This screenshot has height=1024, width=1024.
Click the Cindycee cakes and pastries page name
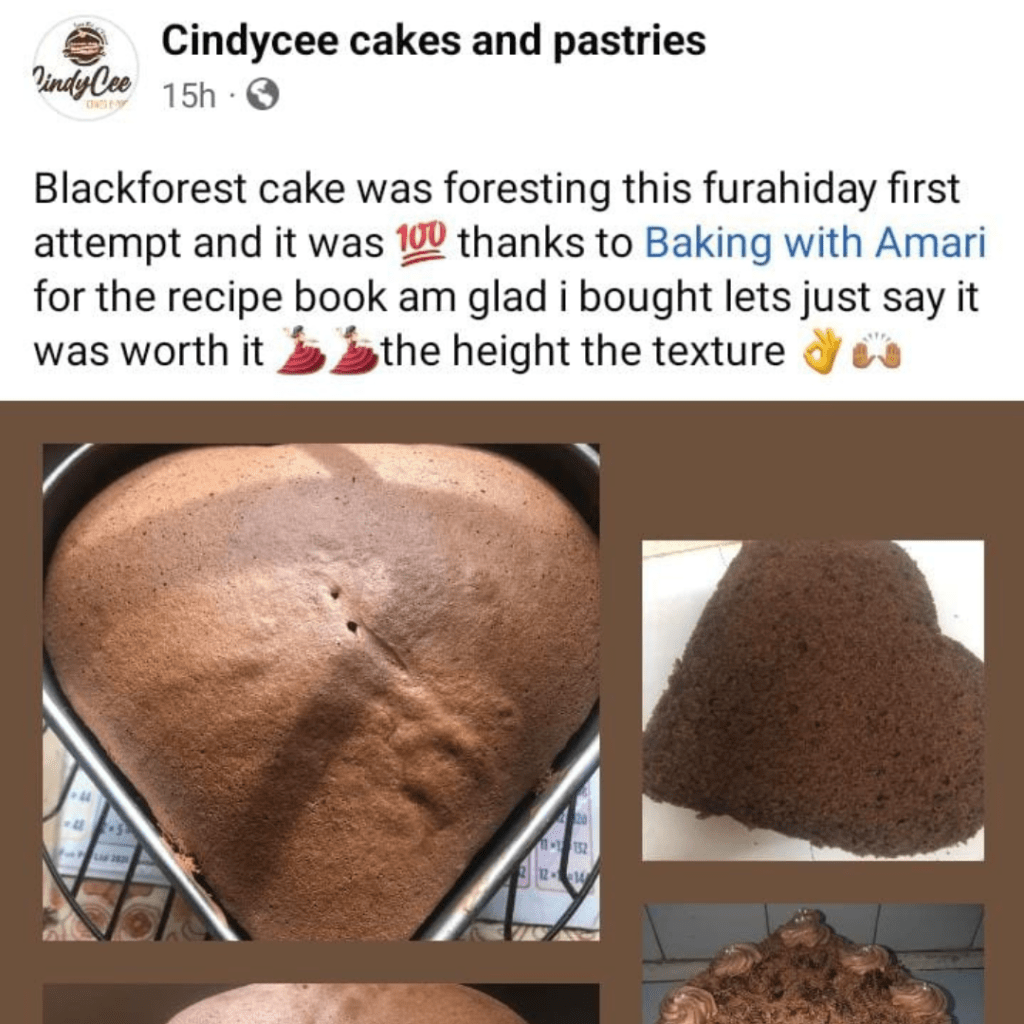click(433, 40)
